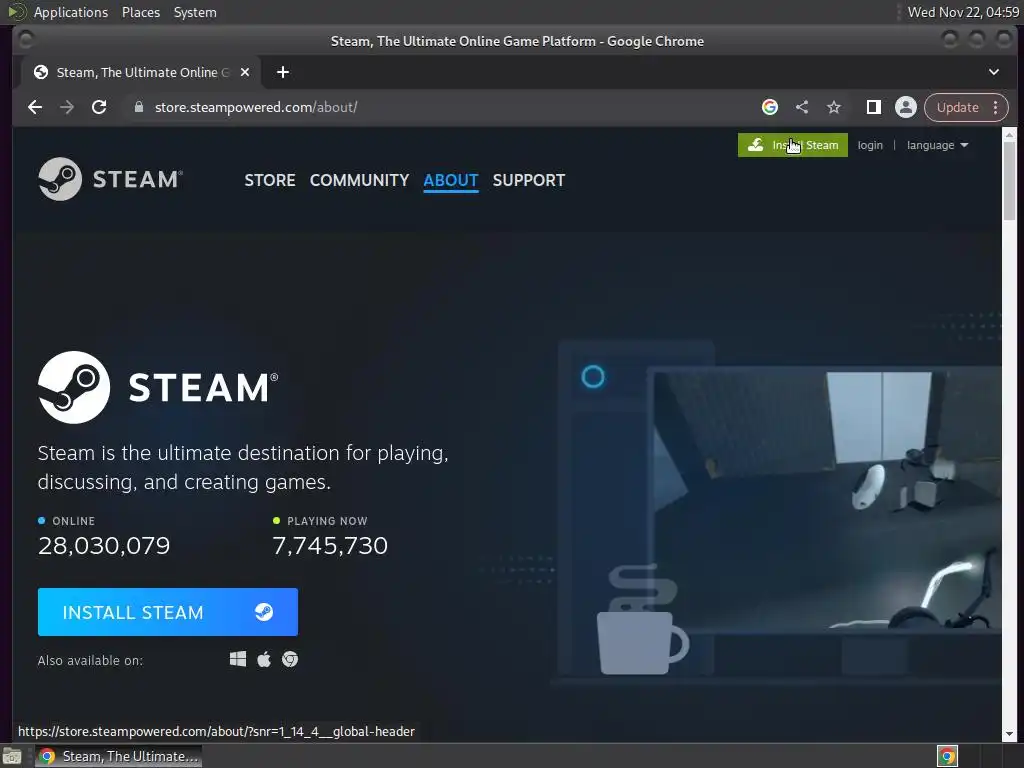Open the SUPPORT menu item

click(x=528, y=180)
